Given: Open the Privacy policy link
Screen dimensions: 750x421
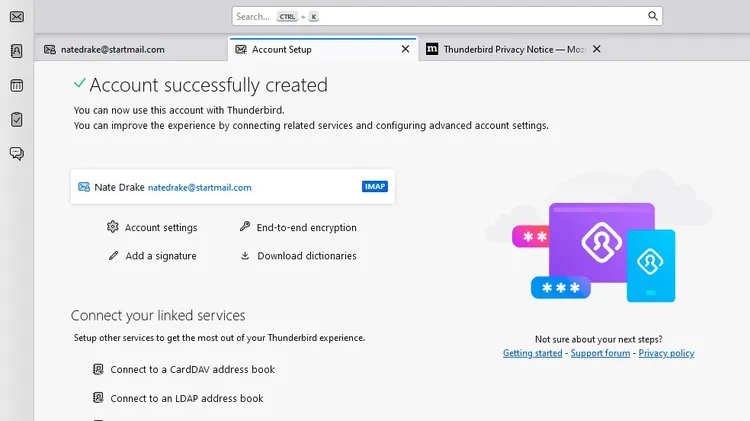Looking at the screenshot, I should pos(666,353).
